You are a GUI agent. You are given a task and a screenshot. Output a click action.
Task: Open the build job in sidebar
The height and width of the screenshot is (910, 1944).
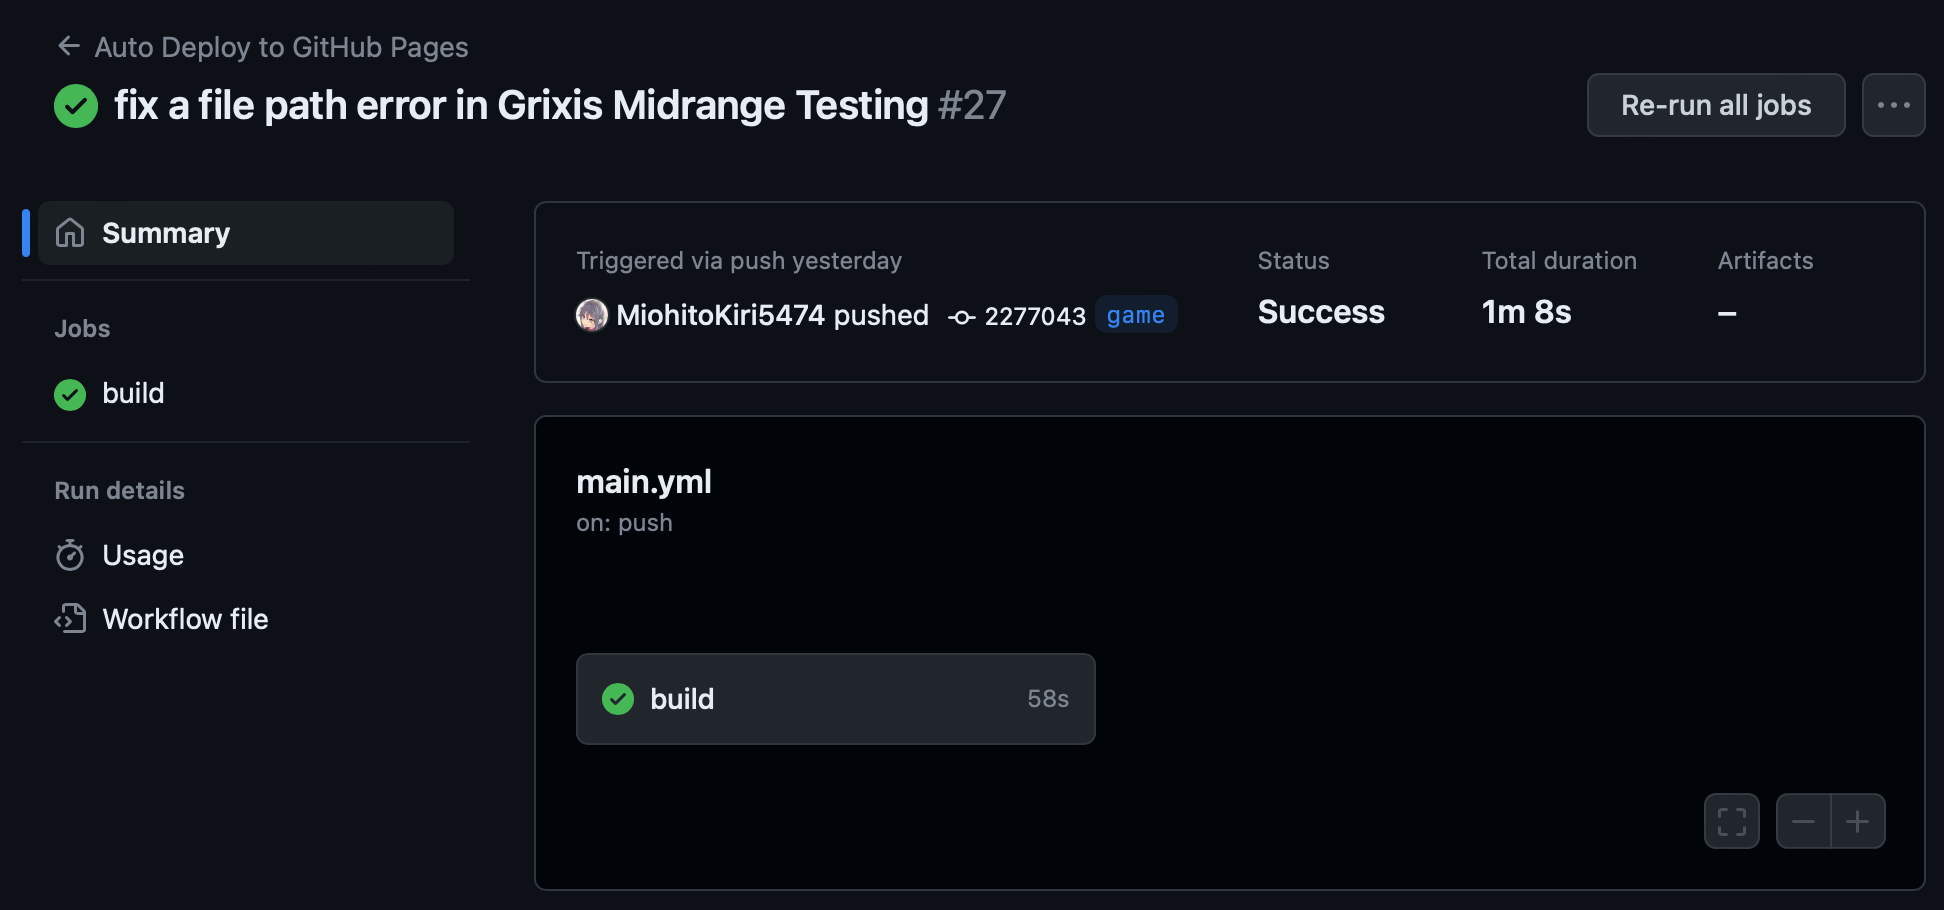133,394
